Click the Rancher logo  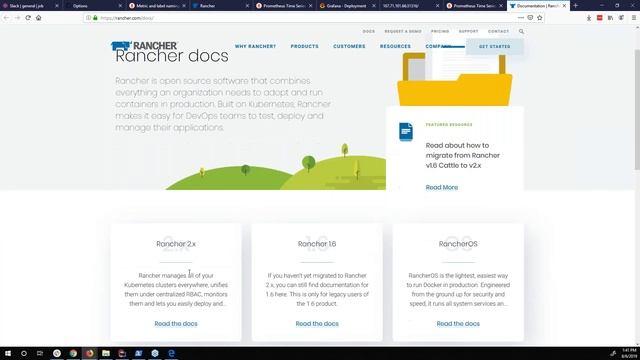144,46
